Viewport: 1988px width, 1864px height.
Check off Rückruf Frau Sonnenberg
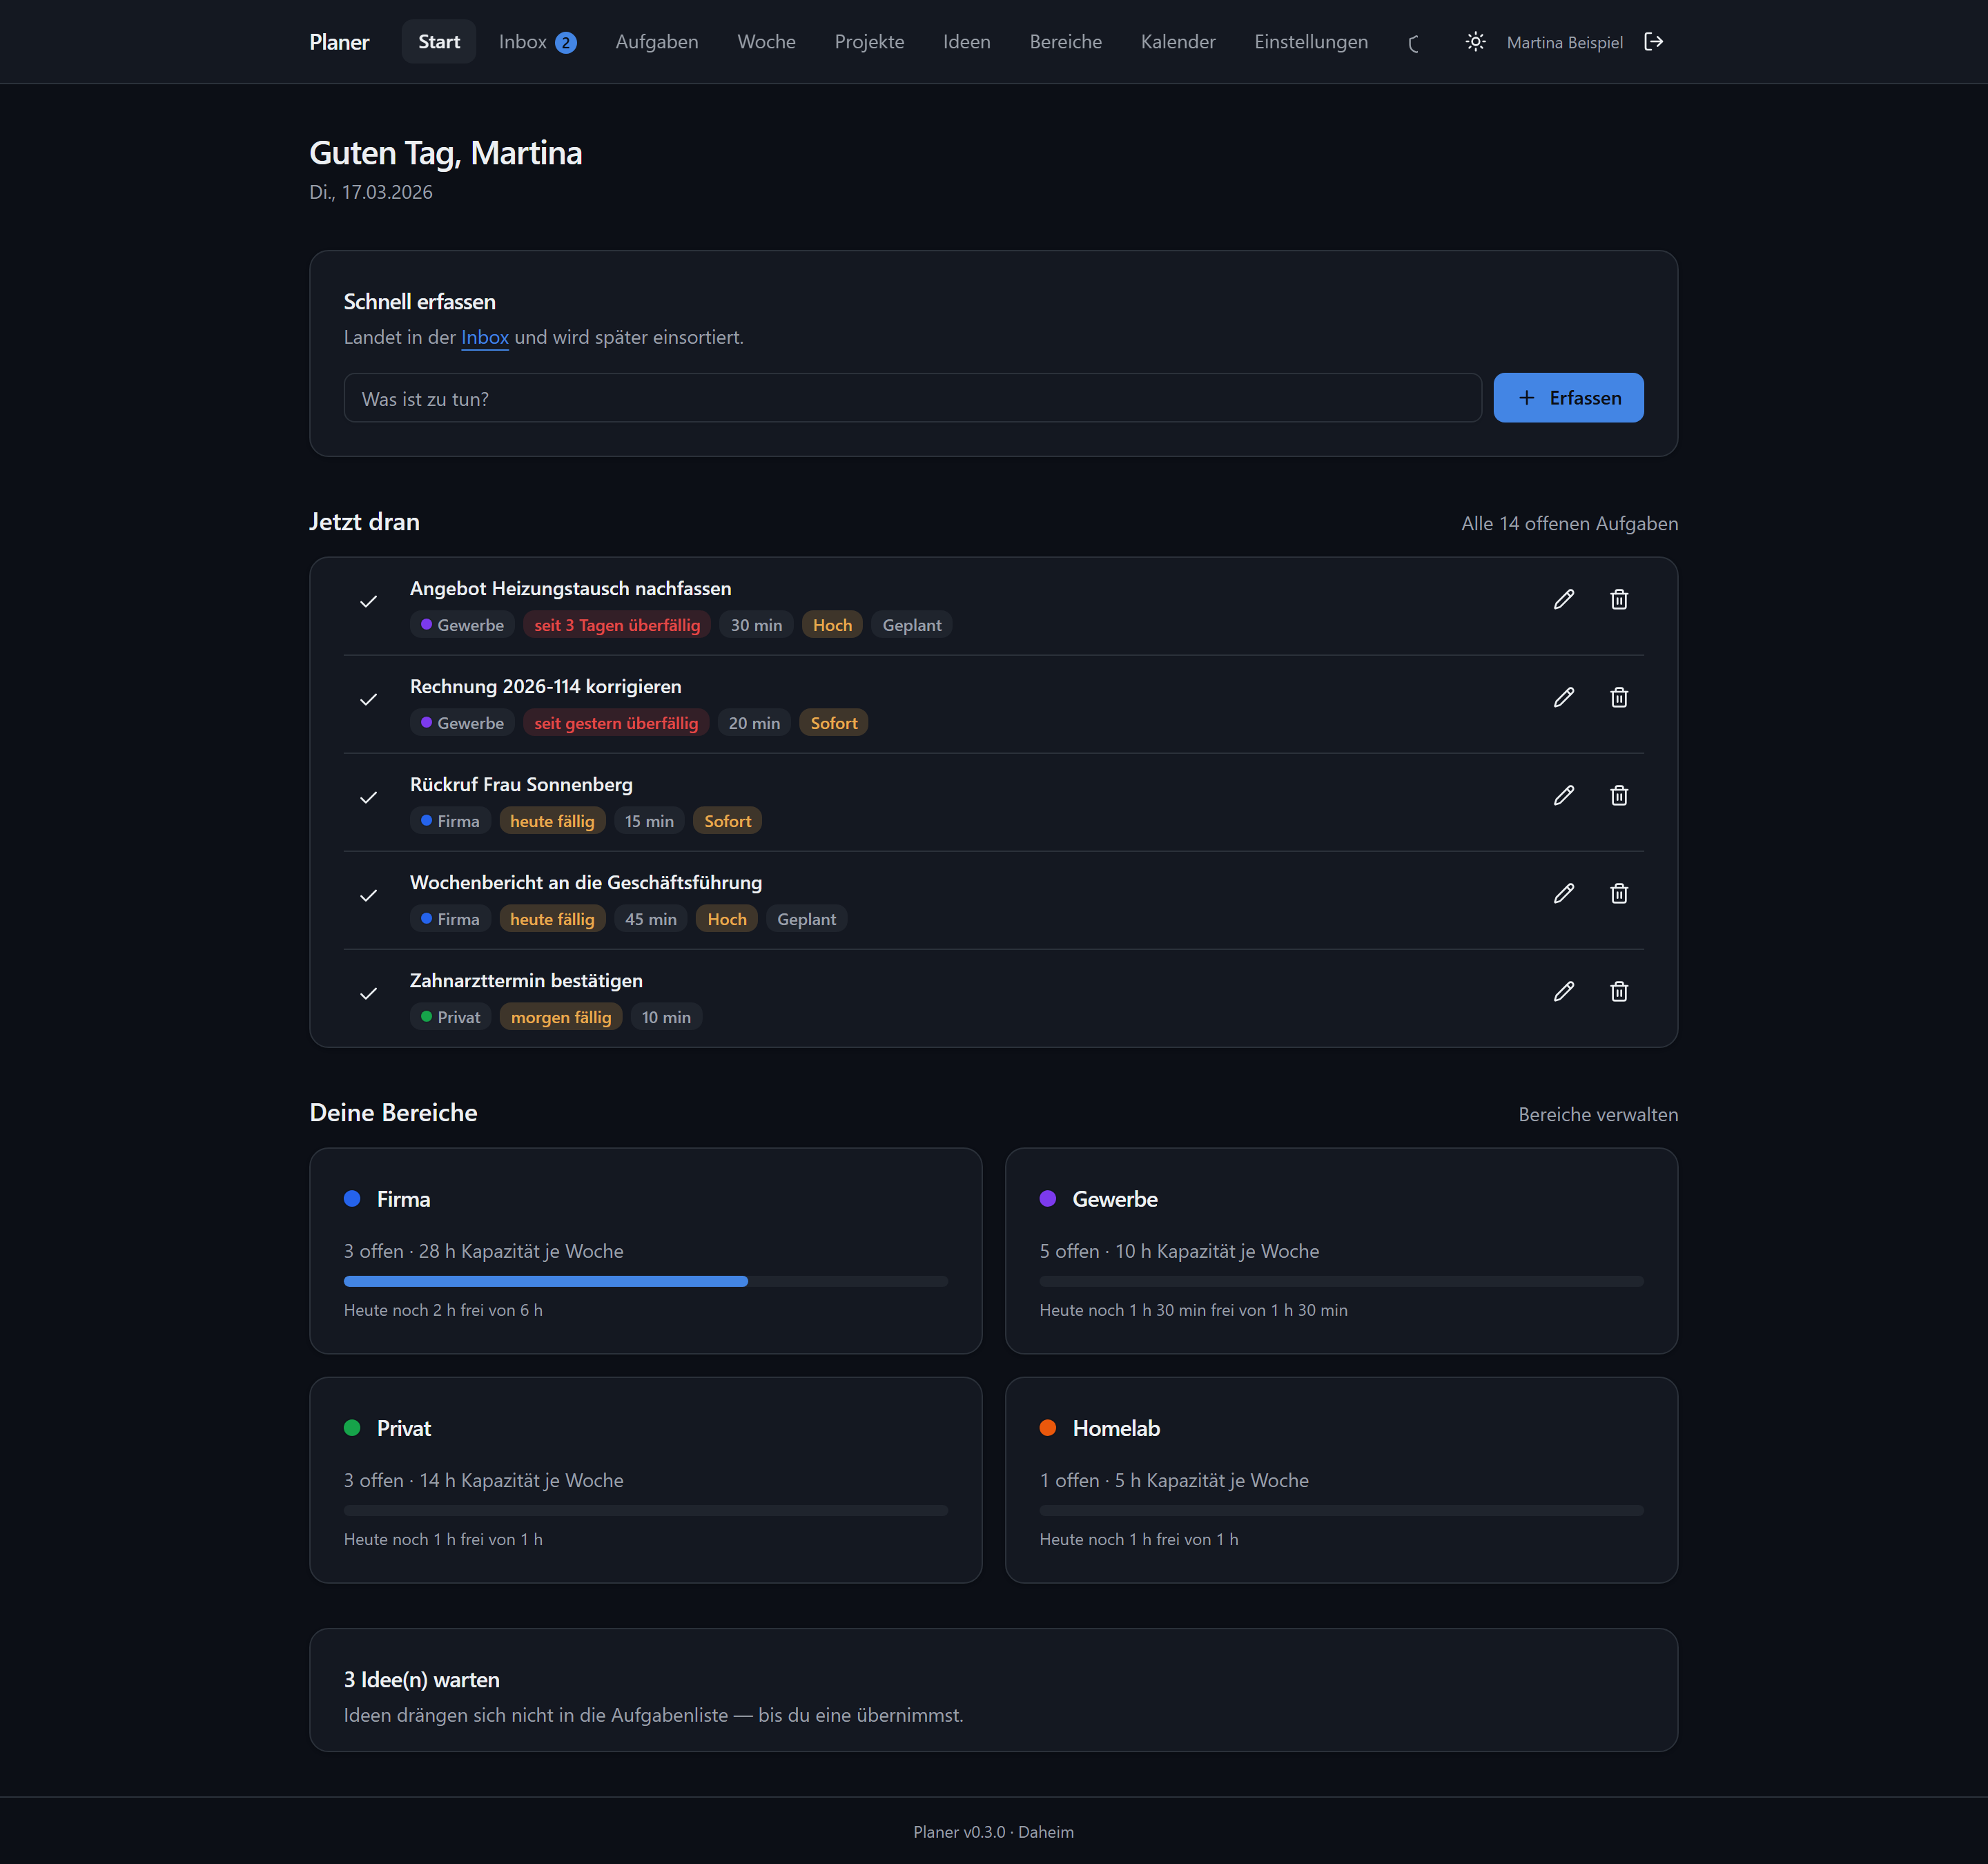[x=368, y=797]
